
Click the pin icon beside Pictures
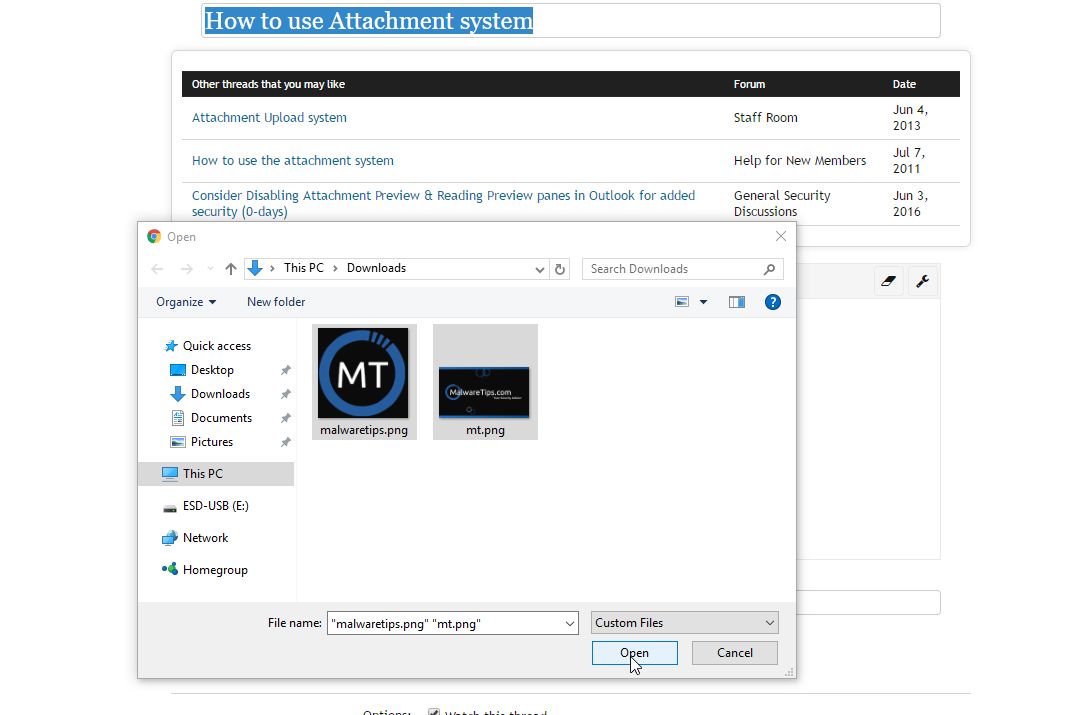286,442
